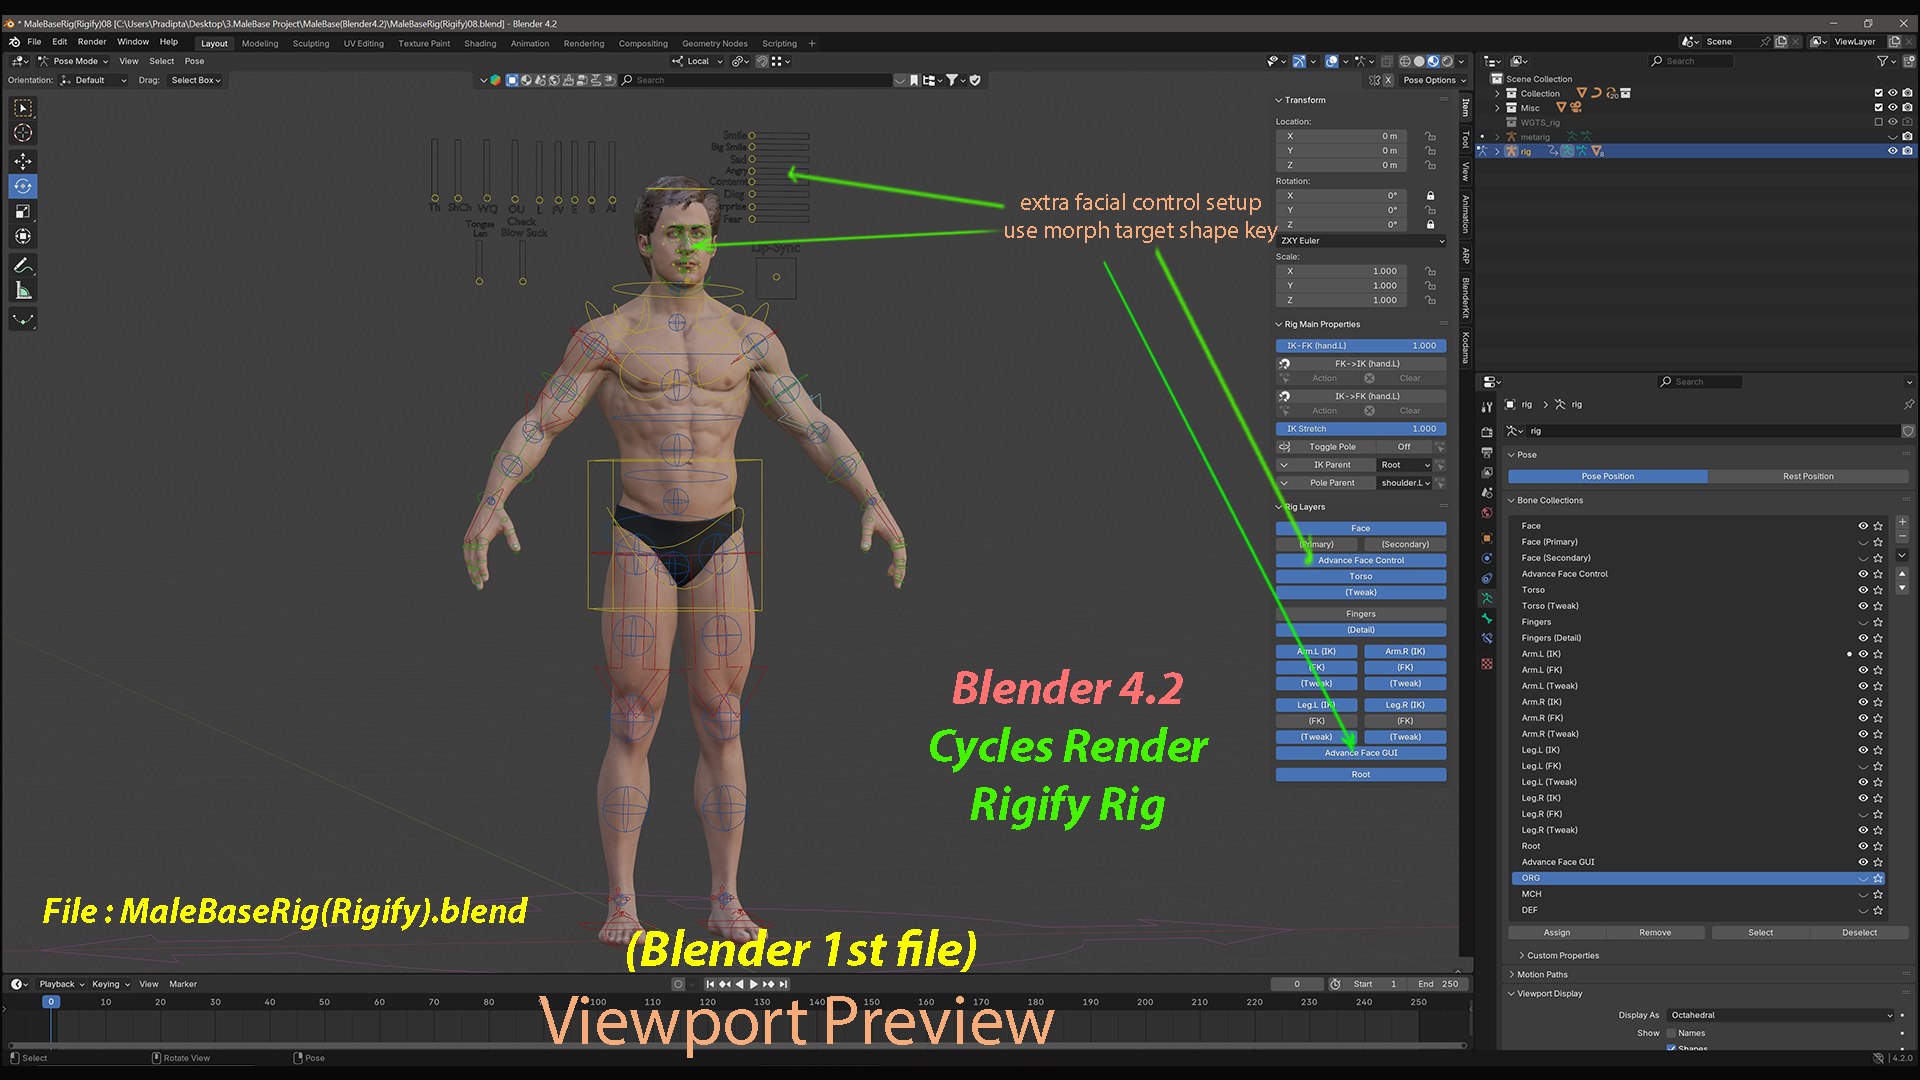Switch to rendered viewport shading
Screen dimensions: 1920x1080
1447,61
